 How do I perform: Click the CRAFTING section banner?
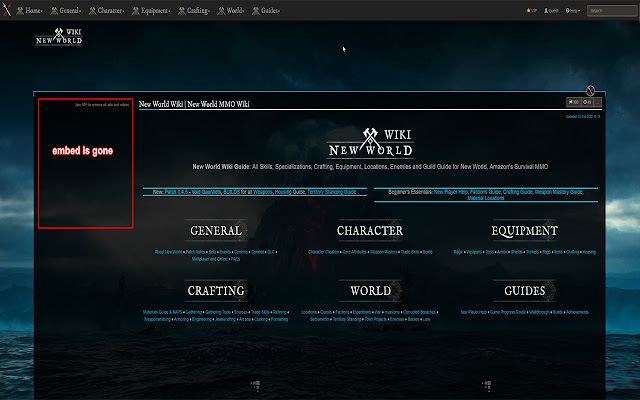point(216,291)
